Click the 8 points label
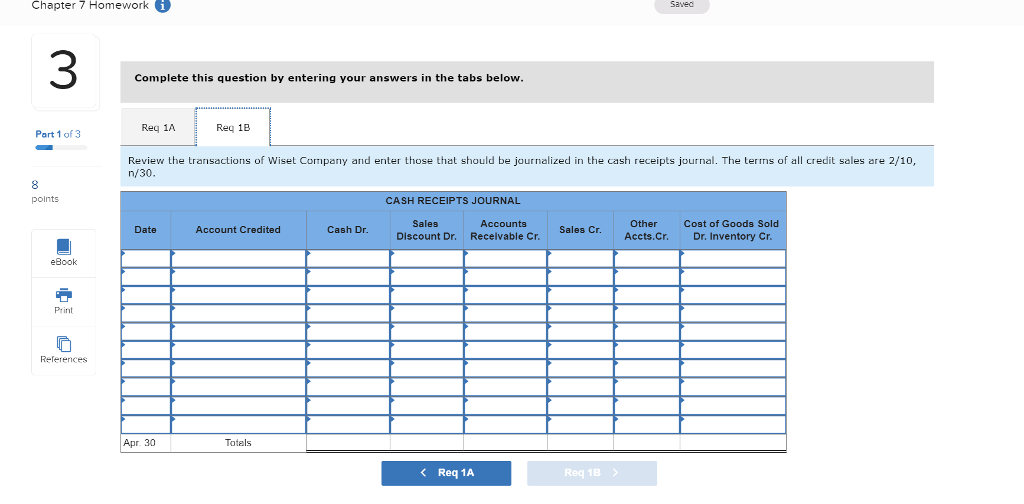The width and height of the screenshot is (1024, 504). [x=45, y=192]
